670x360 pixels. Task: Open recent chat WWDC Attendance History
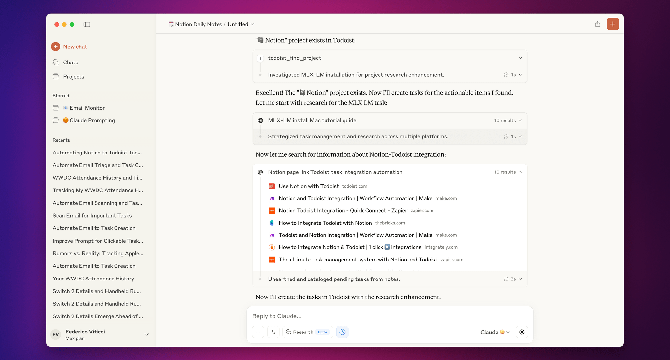[x=98, y=178]
